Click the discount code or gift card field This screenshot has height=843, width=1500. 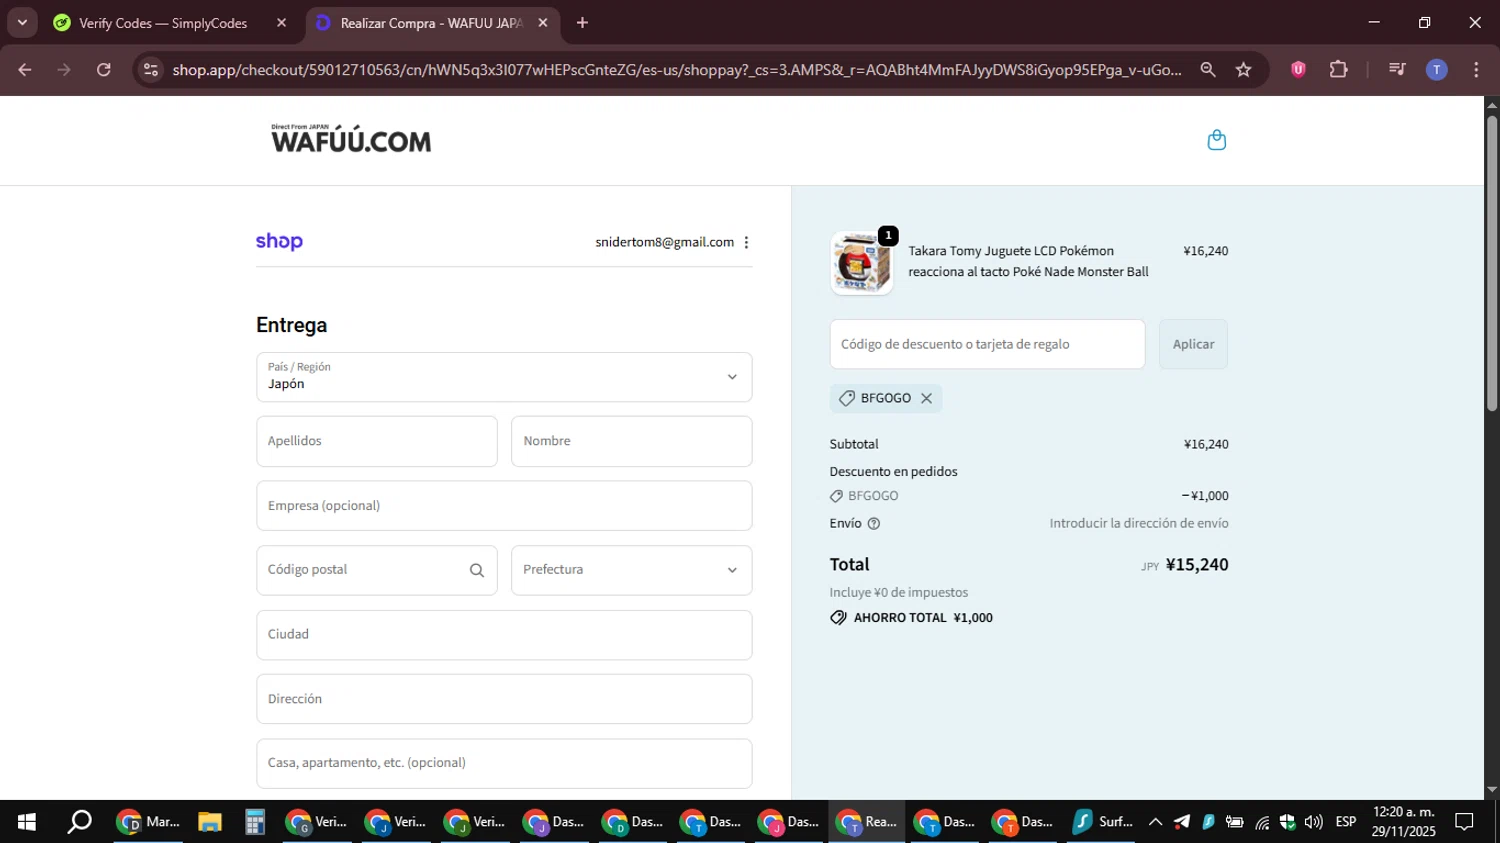tap(987, 344)
